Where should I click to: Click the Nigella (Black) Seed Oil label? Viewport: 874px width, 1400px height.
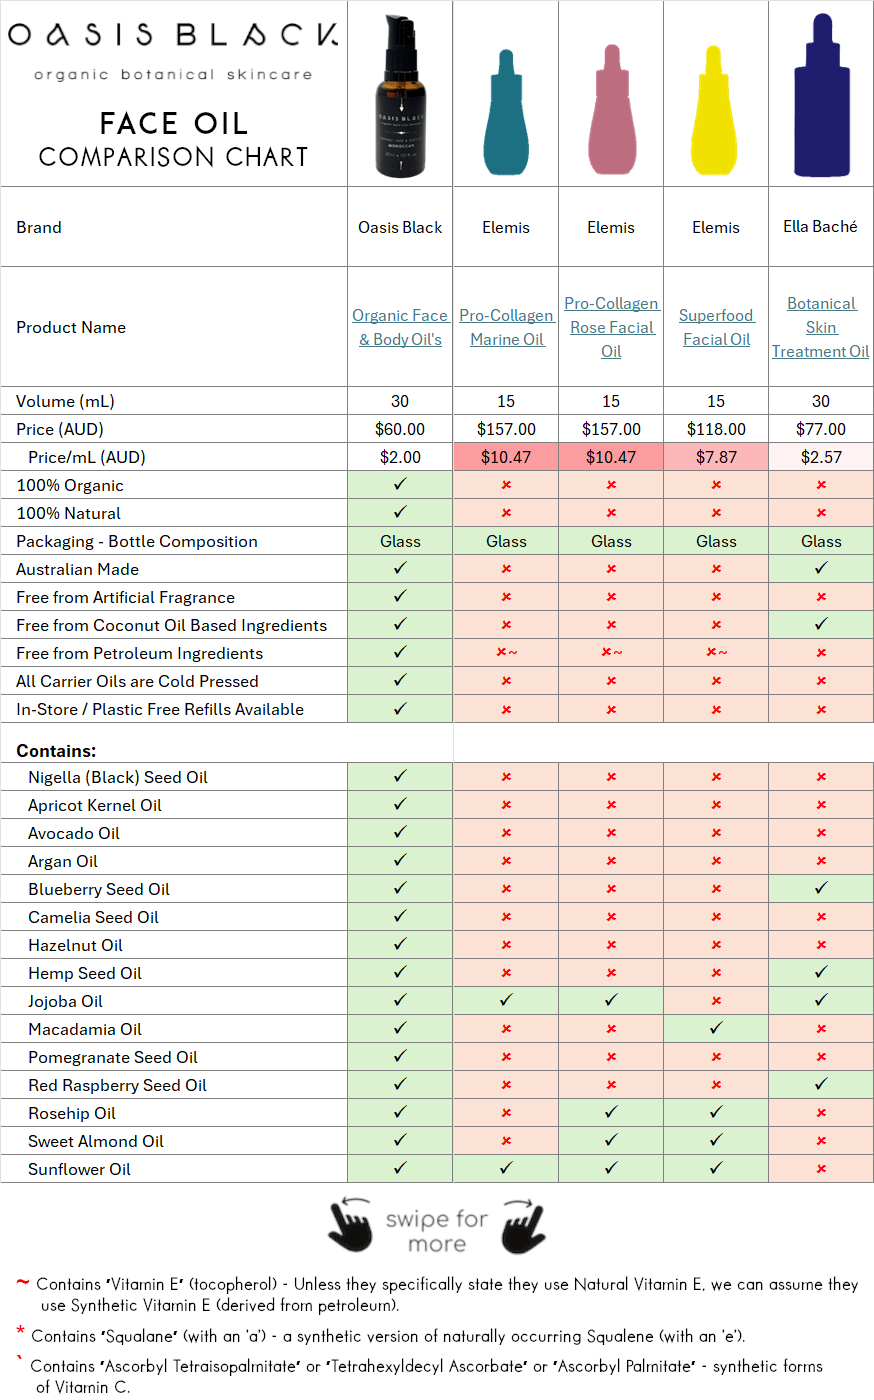pyautogui.click(x=118, y=777)
